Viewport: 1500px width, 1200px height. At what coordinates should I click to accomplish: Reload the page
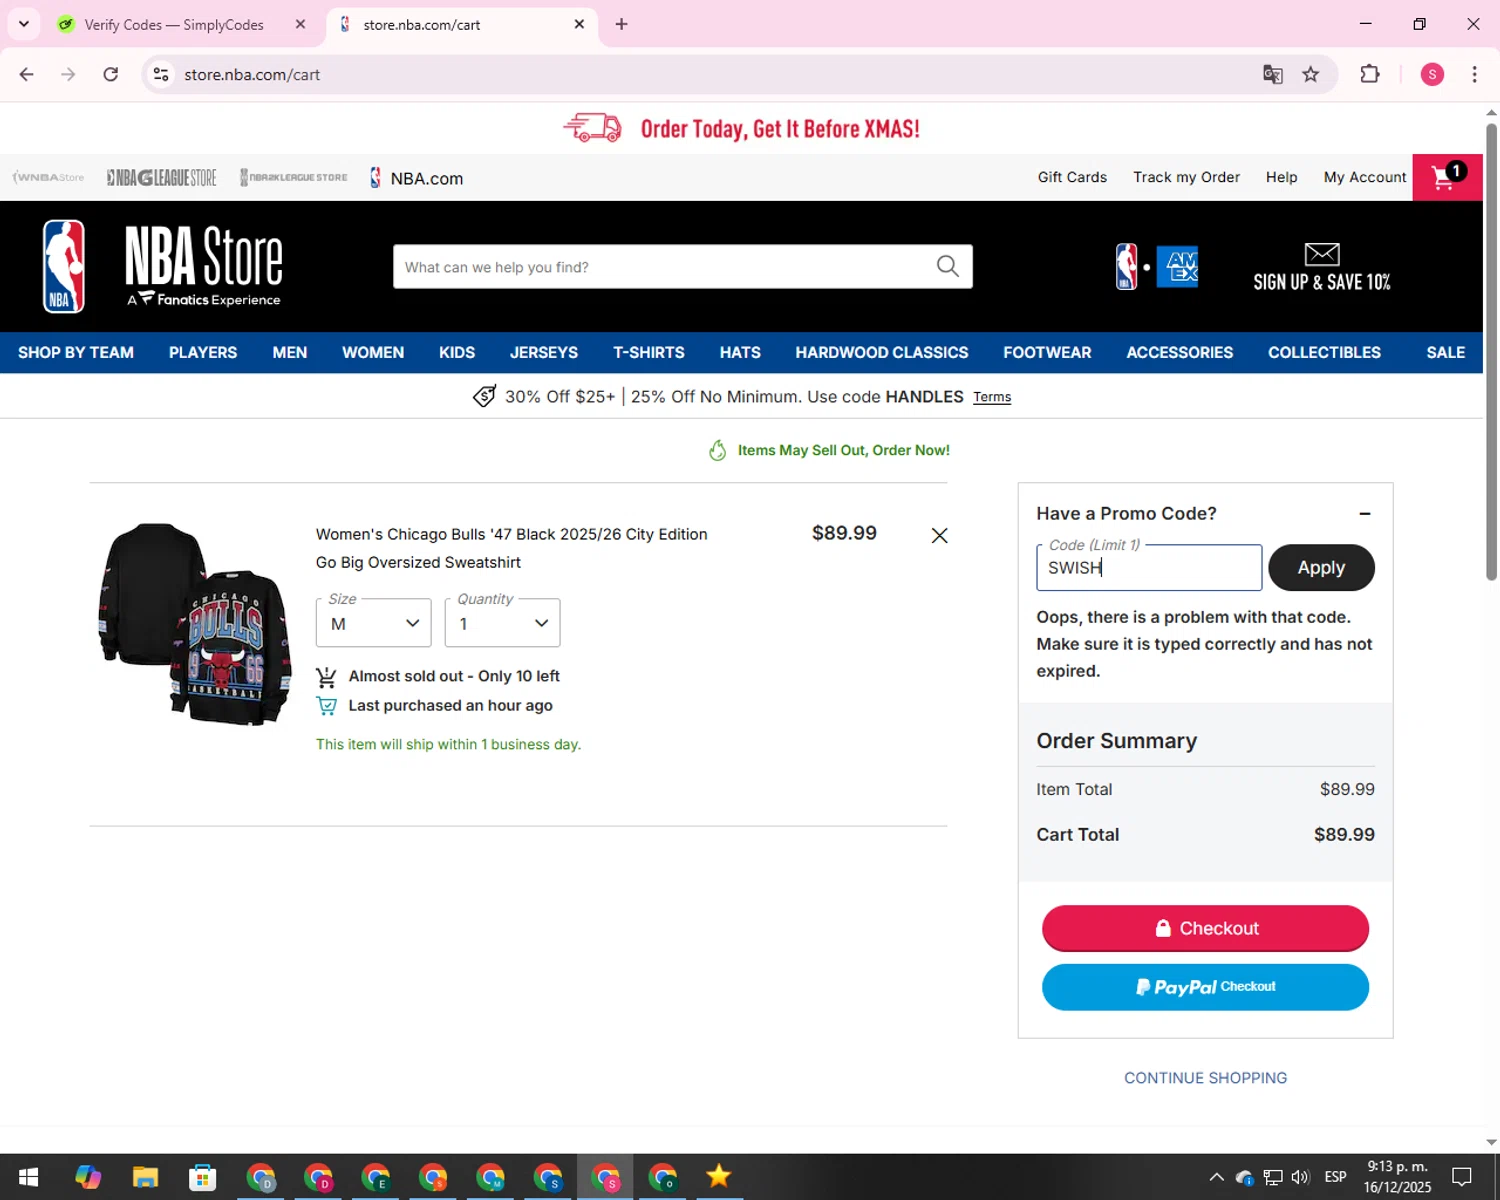click(x=111, y=74)
